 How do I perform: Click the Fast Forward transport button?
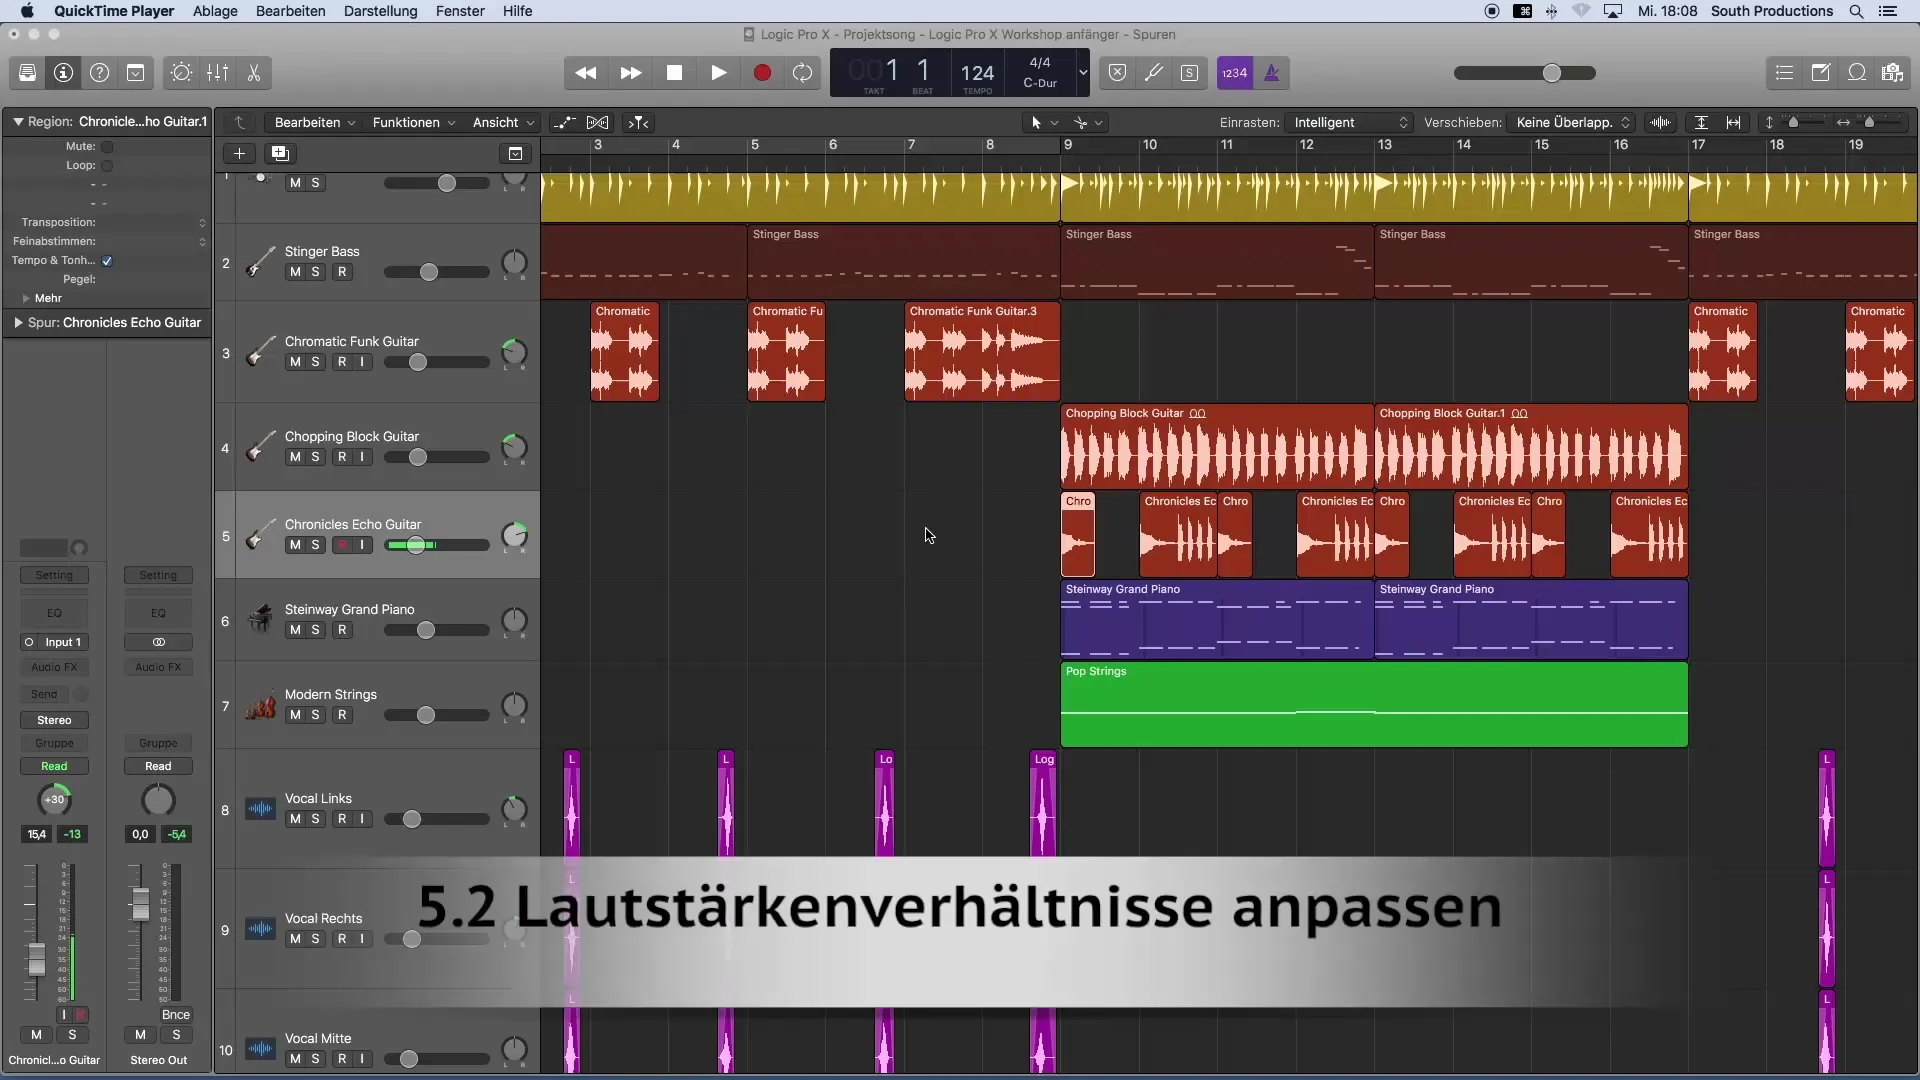pos(631,73)
